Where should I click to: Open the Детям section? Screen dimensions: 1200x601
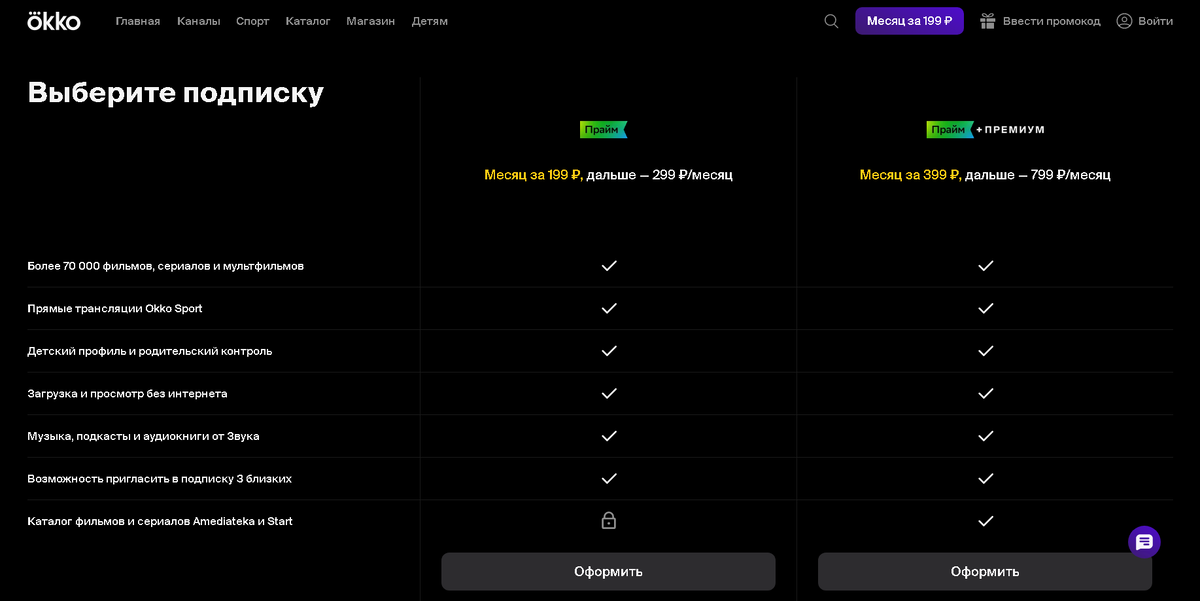point(430,21)
